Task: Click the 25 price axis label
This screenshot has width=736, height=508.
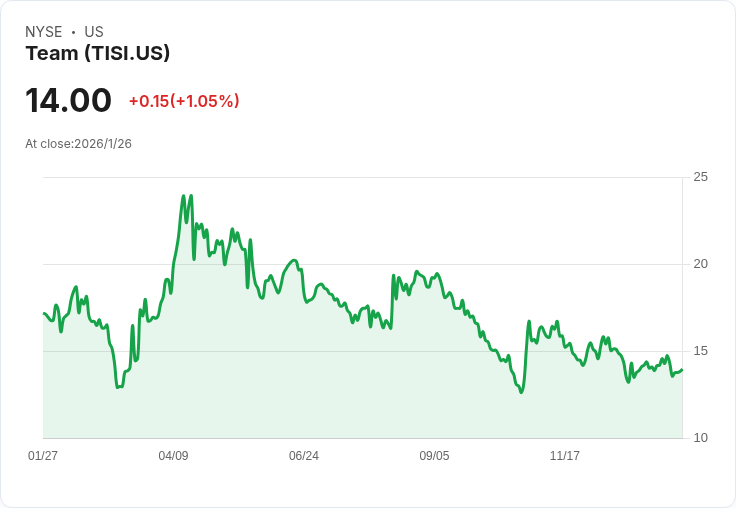Action: pyautogui.click(x=701, y=177)
